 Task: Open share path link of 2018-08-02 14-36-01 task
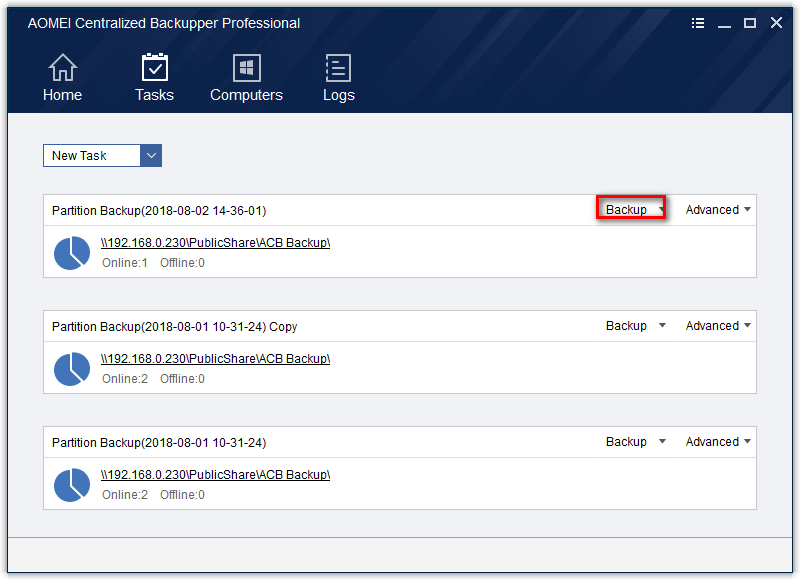coord(215,243)
